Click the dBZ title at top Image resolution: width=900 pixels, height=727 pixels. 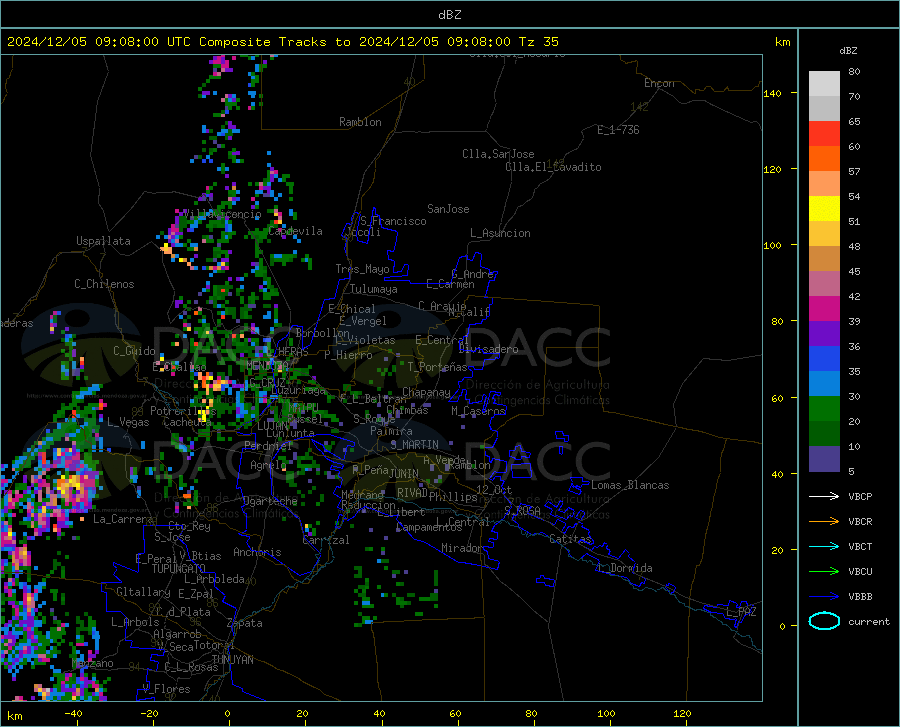pos(449,15)
